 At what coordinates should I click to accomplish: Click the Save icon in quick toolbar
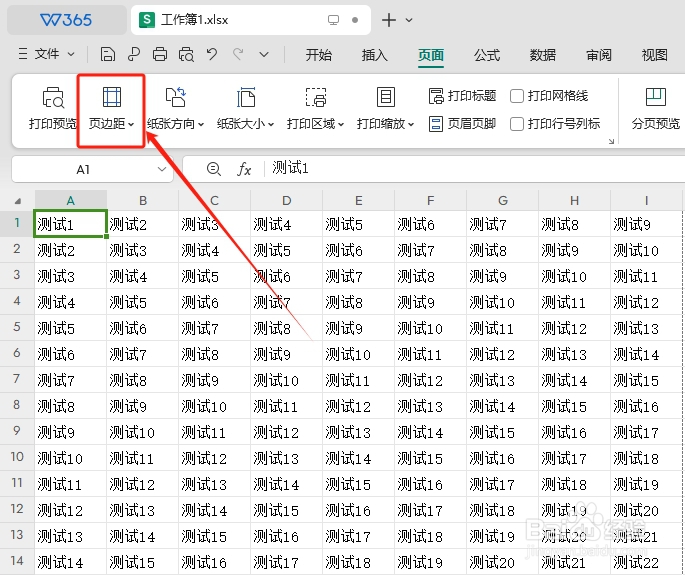(107, 55)
